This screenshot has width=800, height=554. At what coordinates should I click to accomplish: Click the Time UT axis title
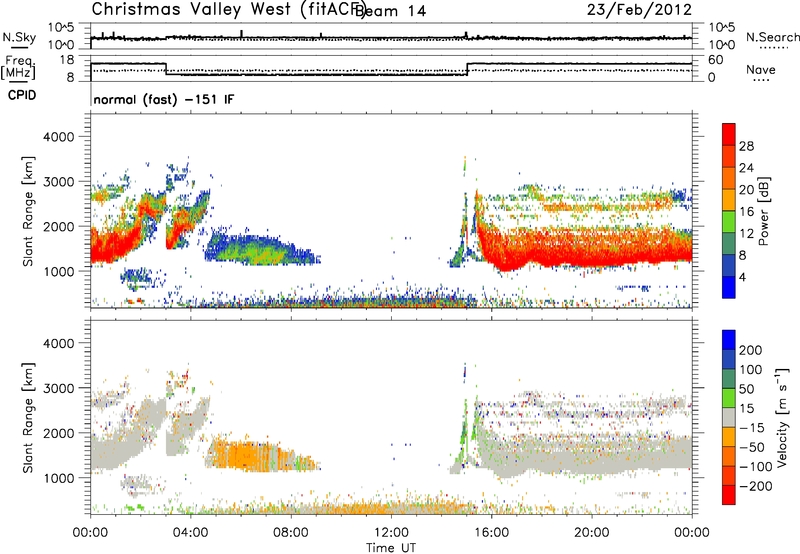click(391, 547)
